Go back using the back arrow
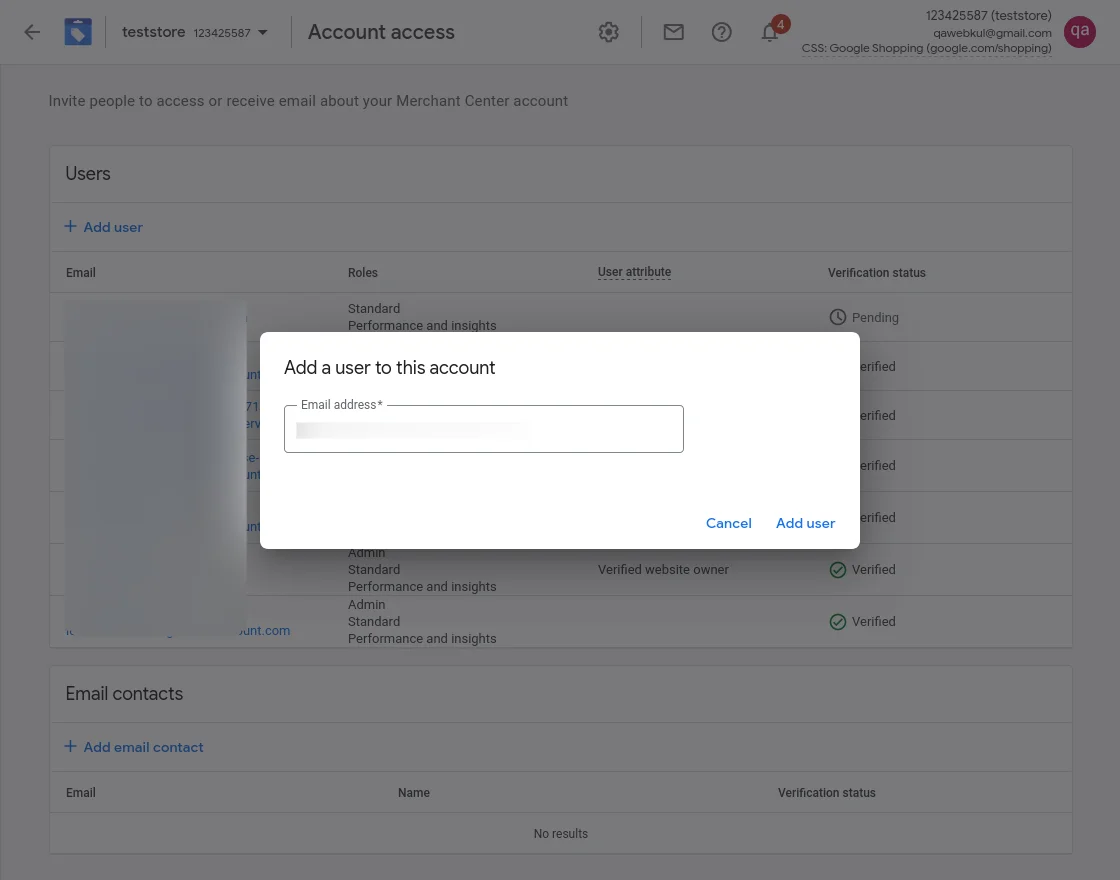 click(32, 32)
